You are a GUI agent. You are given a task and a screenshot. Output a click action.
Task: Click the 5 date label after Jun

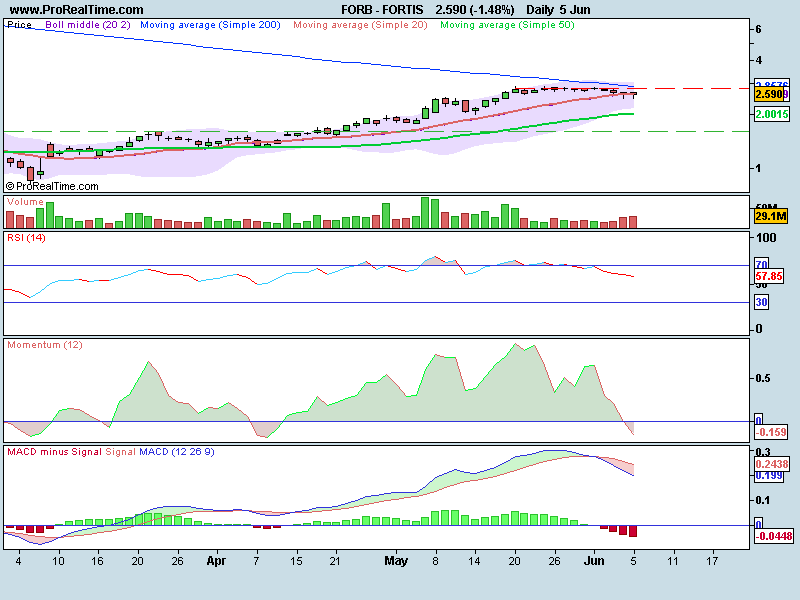coord(633,561)
